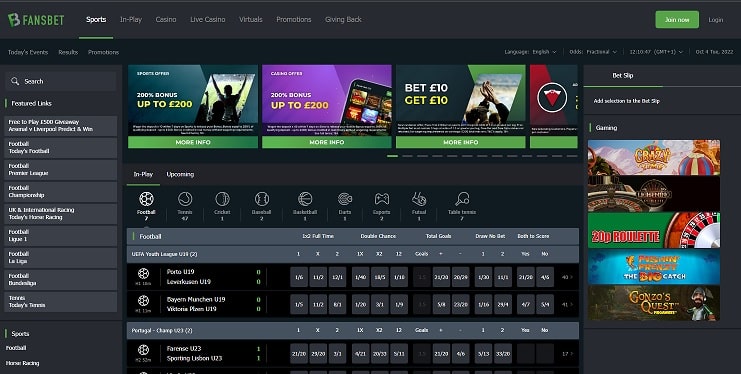This screenshot has height=374, width=741.
Task: Select first active banner carousel indicator
Action: coord(392,156)
